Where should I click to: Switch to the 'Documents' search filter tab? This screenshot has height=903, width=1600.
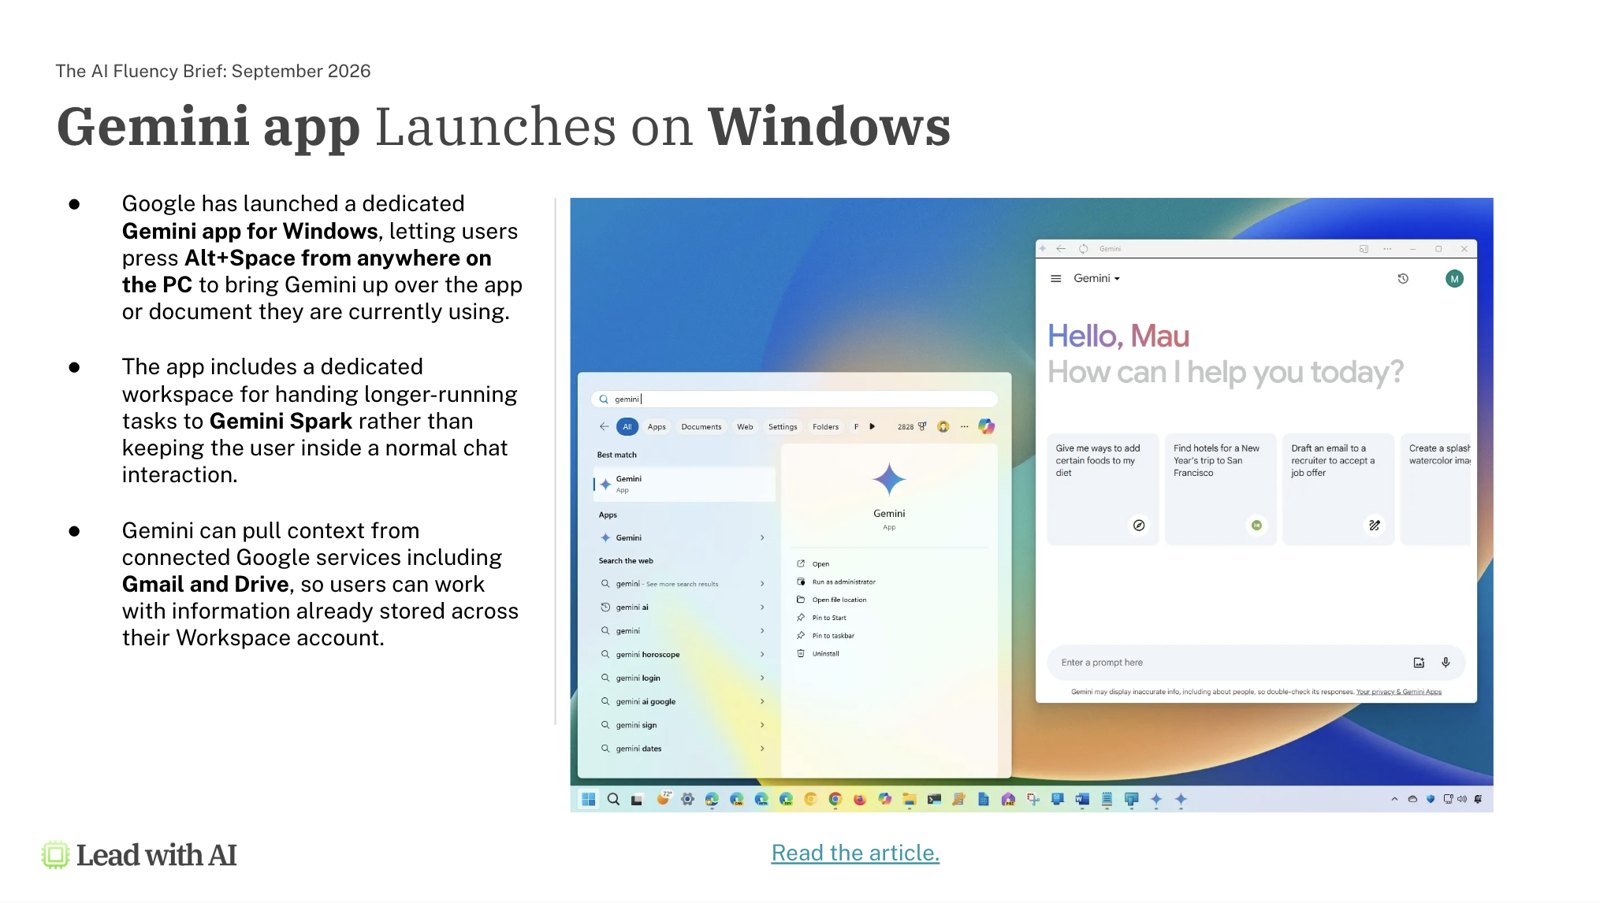[x=701, y=427]
